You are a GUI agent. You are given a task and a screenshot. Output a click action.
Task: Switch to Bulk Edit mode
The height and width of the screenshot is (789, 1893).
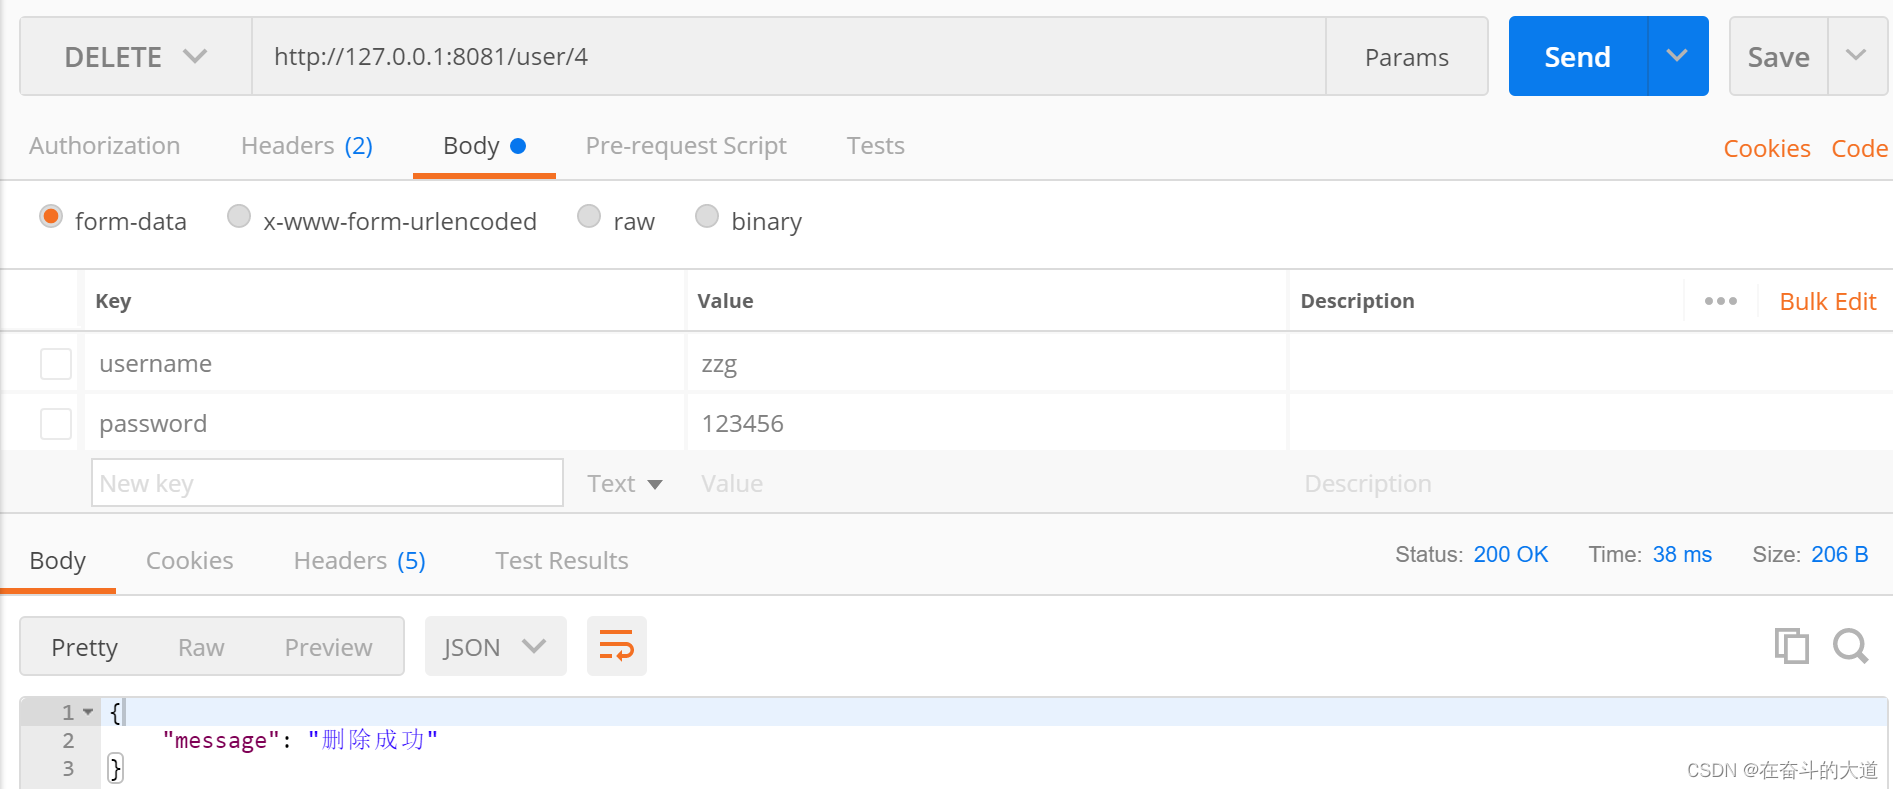point(1827,302)
